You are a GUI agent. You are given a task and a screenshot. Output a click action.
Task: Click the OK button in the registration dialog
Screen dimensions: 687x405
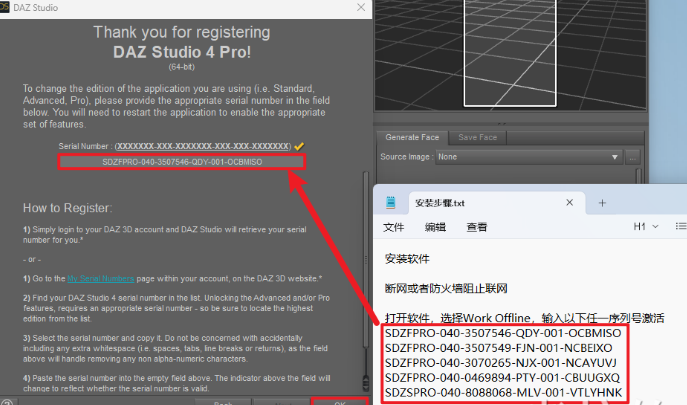click(x=340, y=401)
